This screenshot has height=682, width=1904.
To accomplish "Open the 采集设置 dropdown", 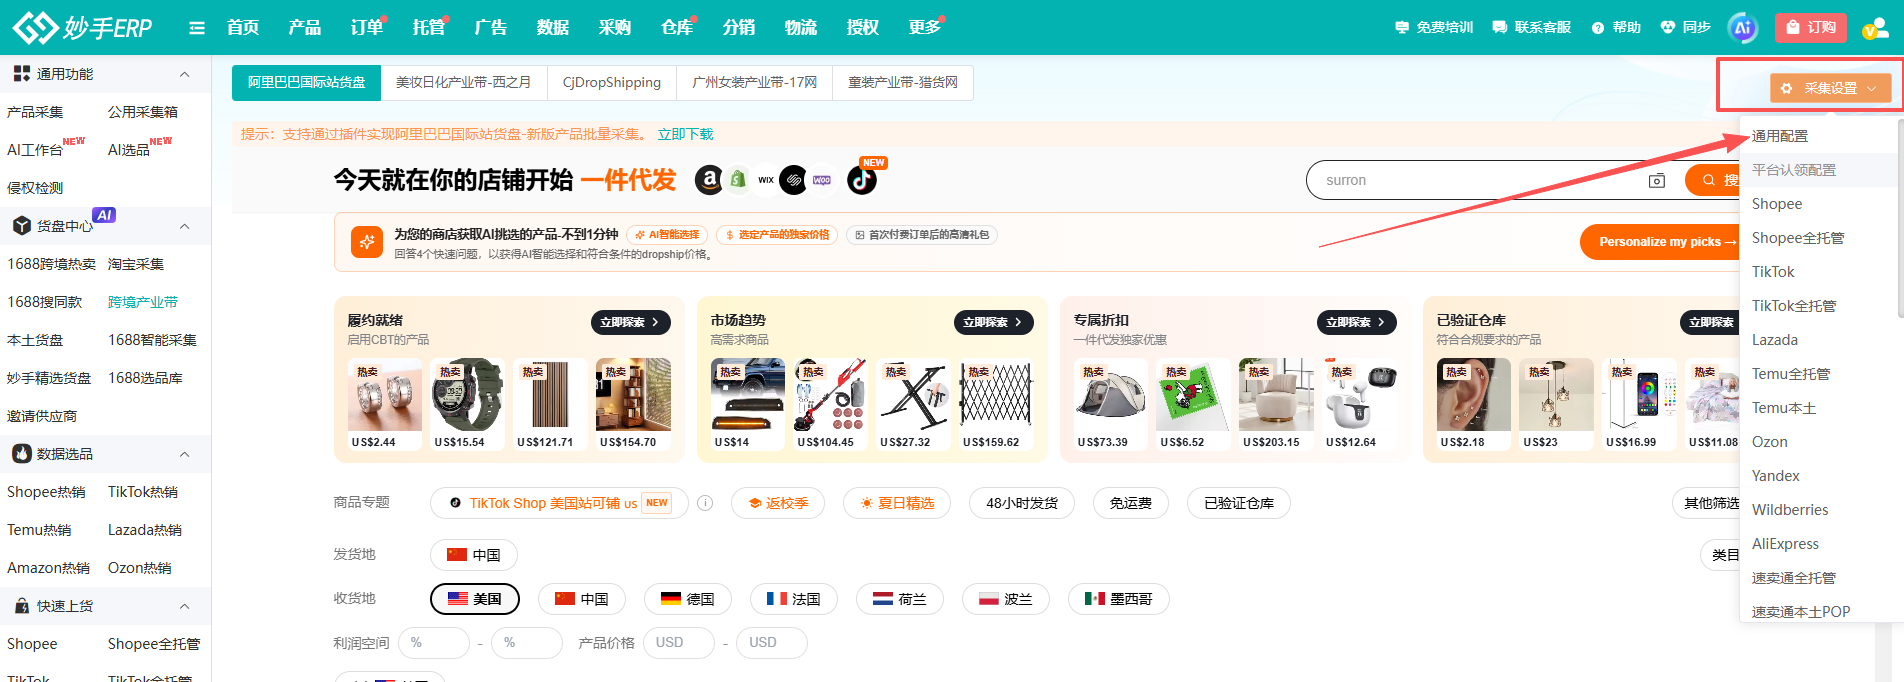I will 1830,88.
